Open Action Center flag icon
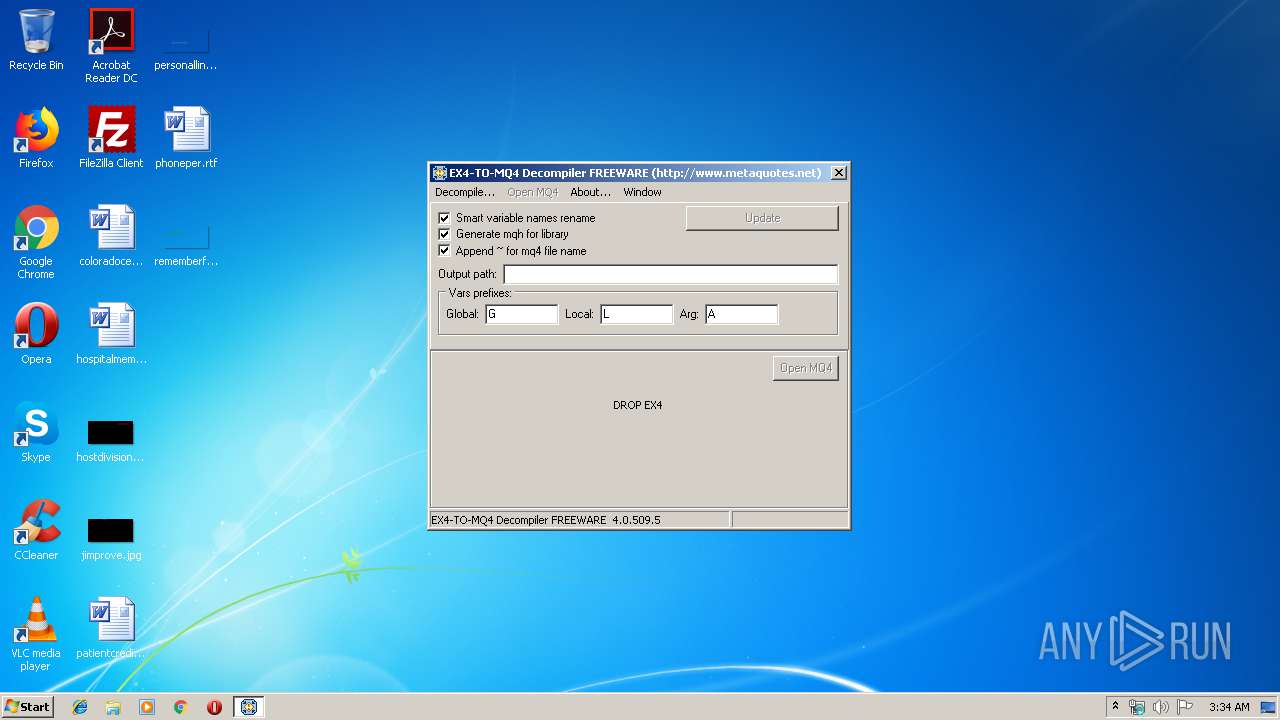 click(1184, 707)
